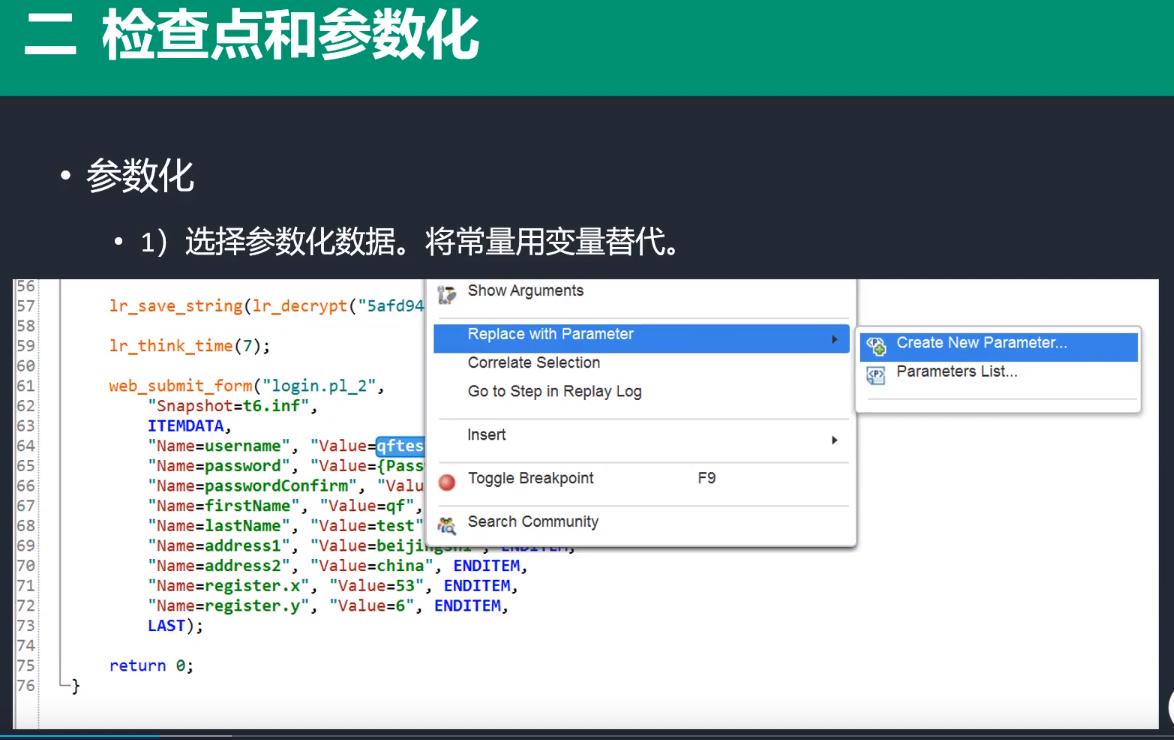Select Replace with Parameter menu entry
This screenshot has height=740, width=1174.
tap(642, 339)
